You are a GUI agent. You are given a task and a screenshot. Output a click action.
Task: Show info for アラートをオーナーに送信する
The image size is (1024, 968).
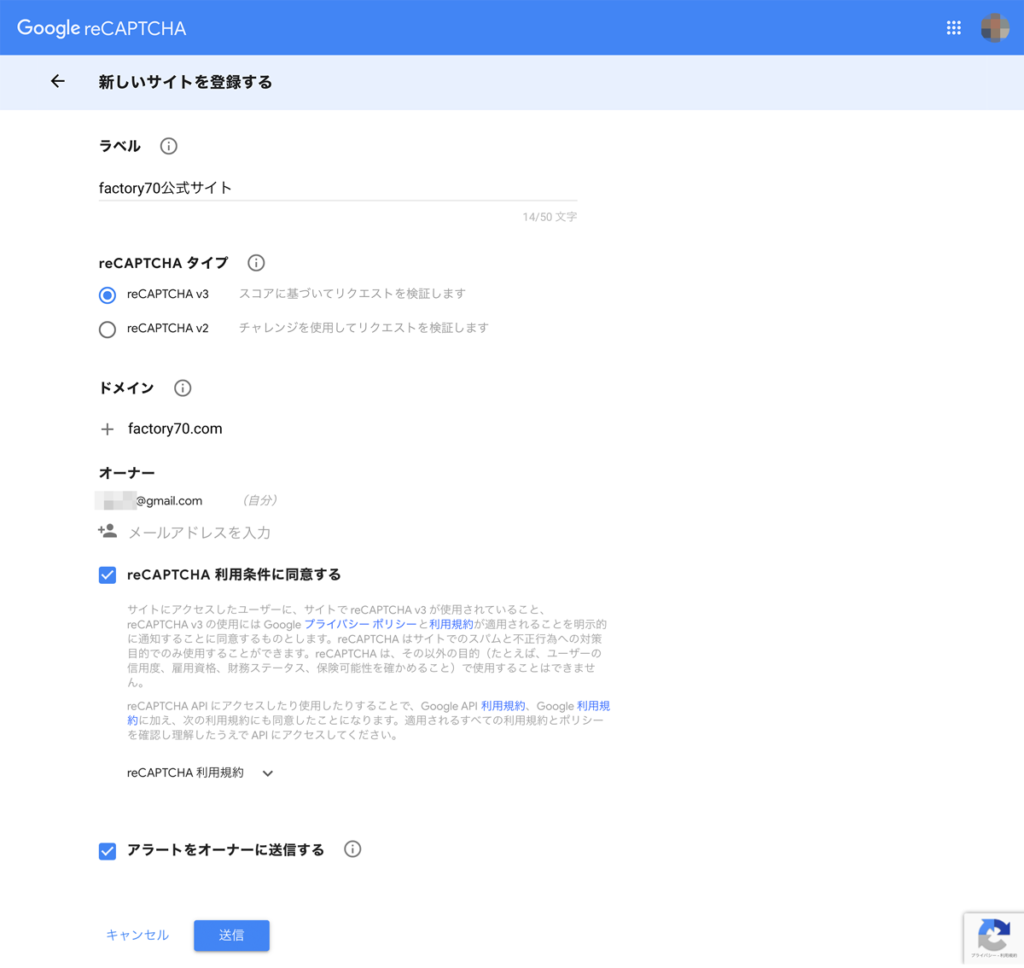pos(353,849)
